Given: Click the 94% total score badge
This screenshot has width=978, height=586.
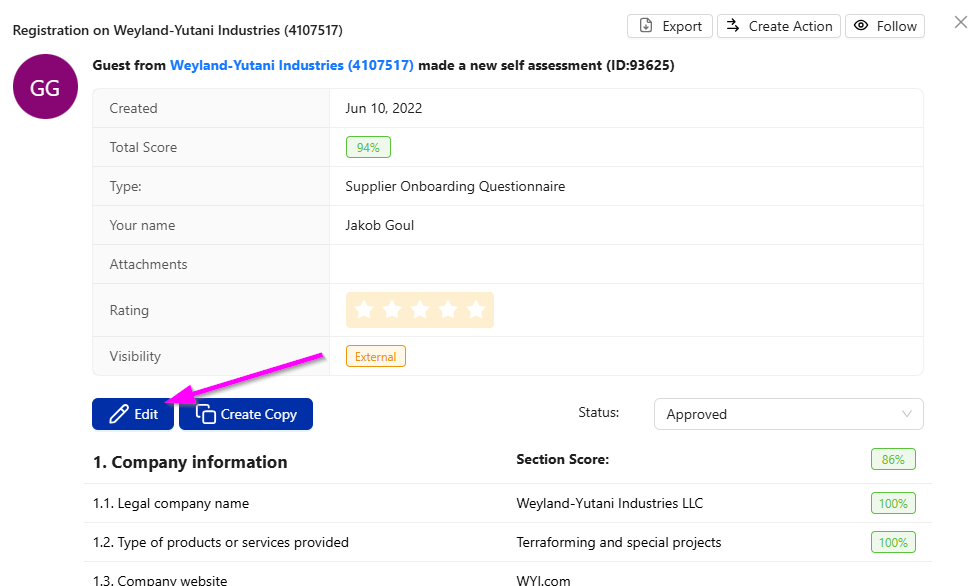Looking at the screenshot, I should click(x=368, y=147).
